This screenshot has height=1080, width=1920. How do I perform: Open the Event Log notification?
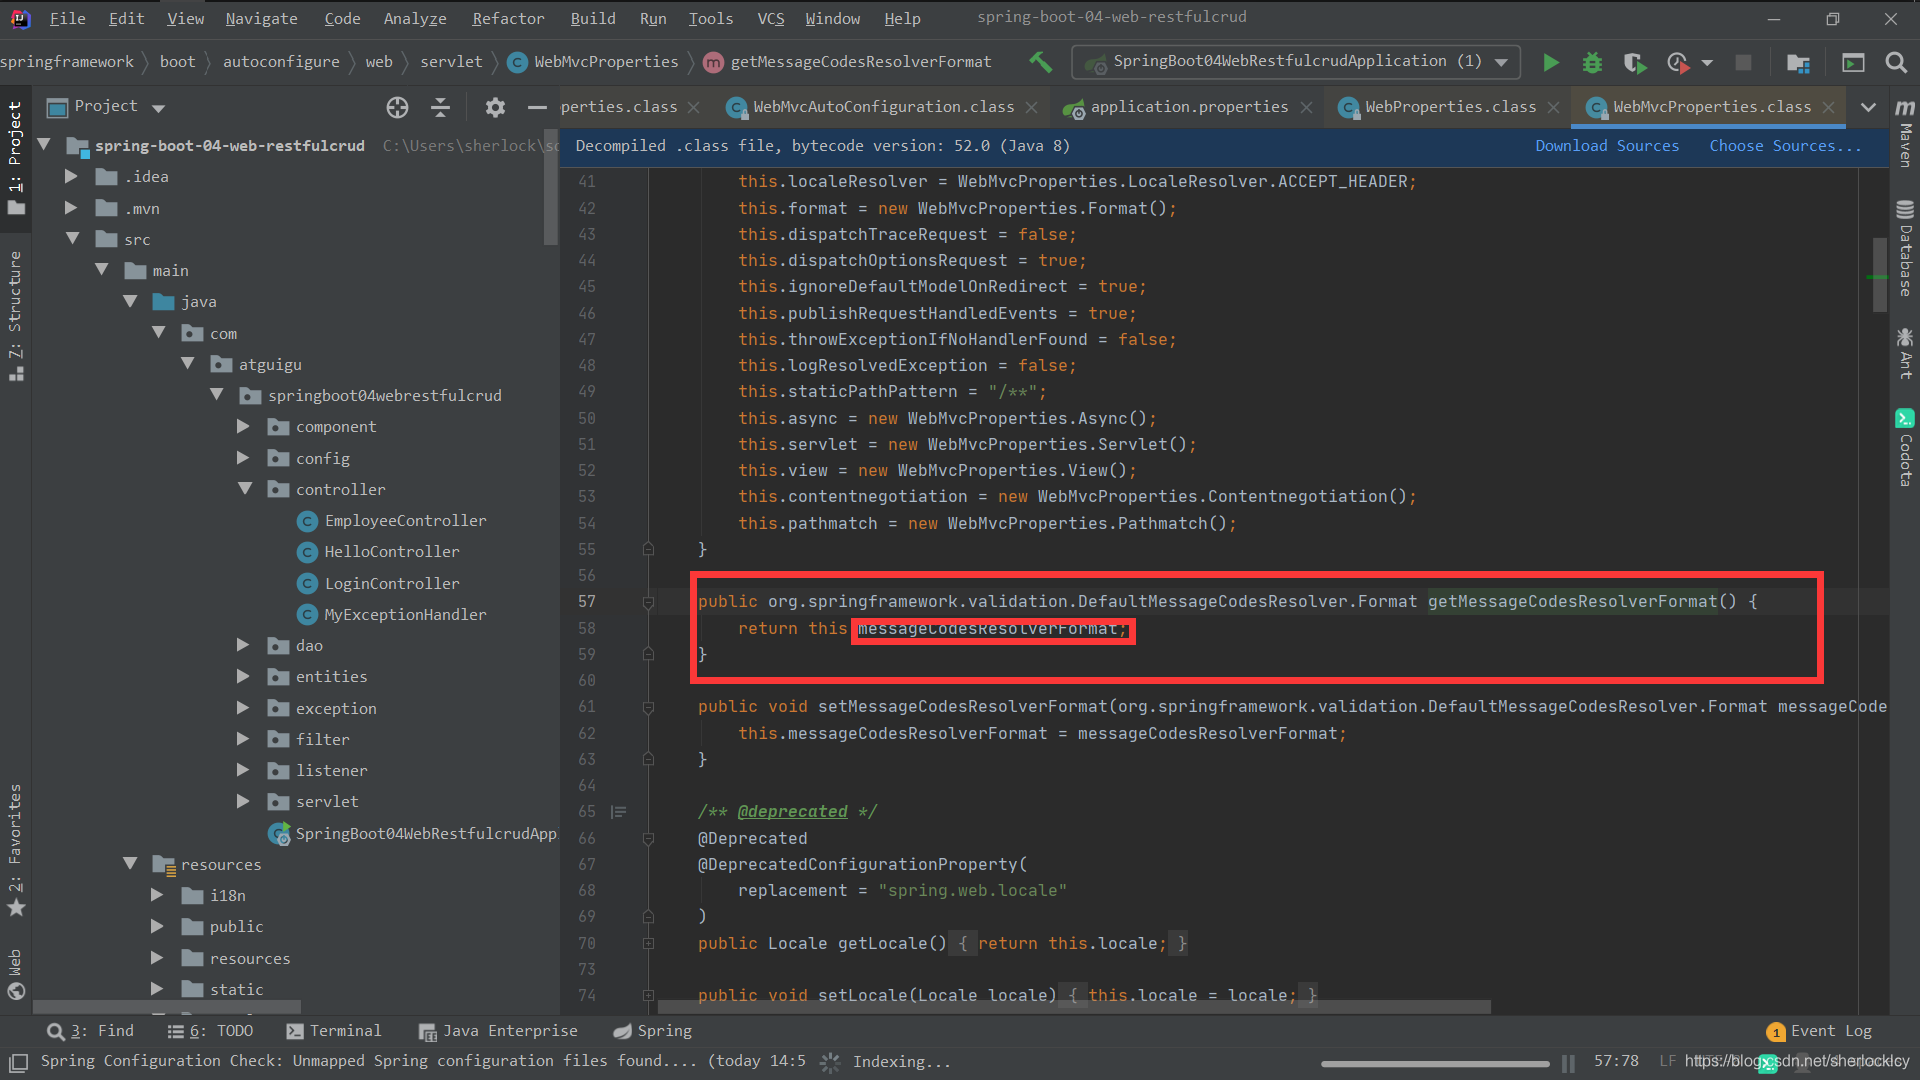click(1819, 1031)
